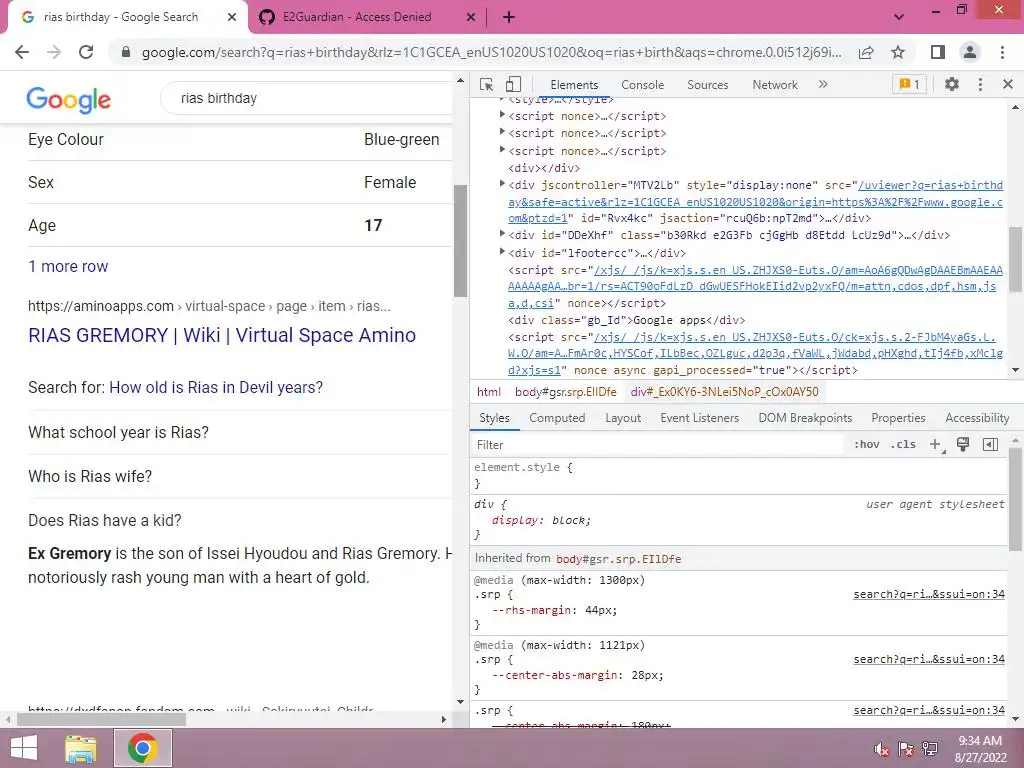Select the Computed subtab
1024x768 pixels.
coord(557,418)
